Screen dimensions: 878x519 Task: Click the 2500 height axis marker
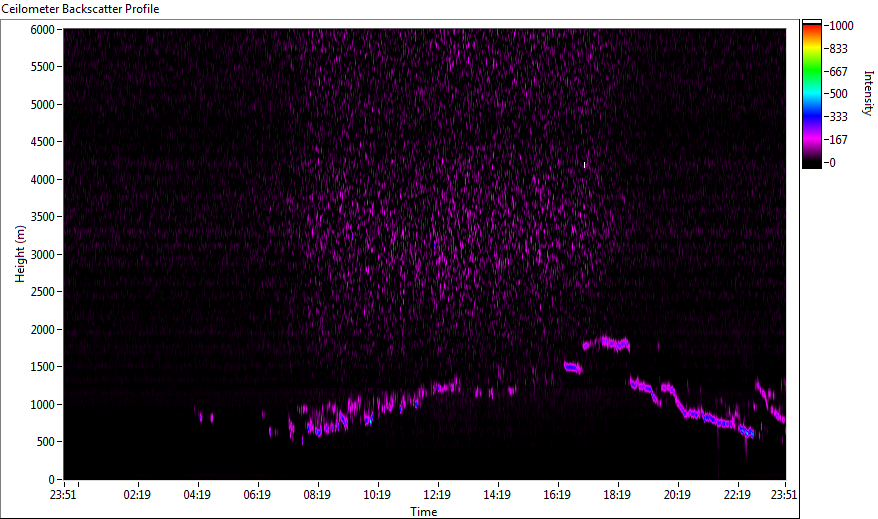43,292
